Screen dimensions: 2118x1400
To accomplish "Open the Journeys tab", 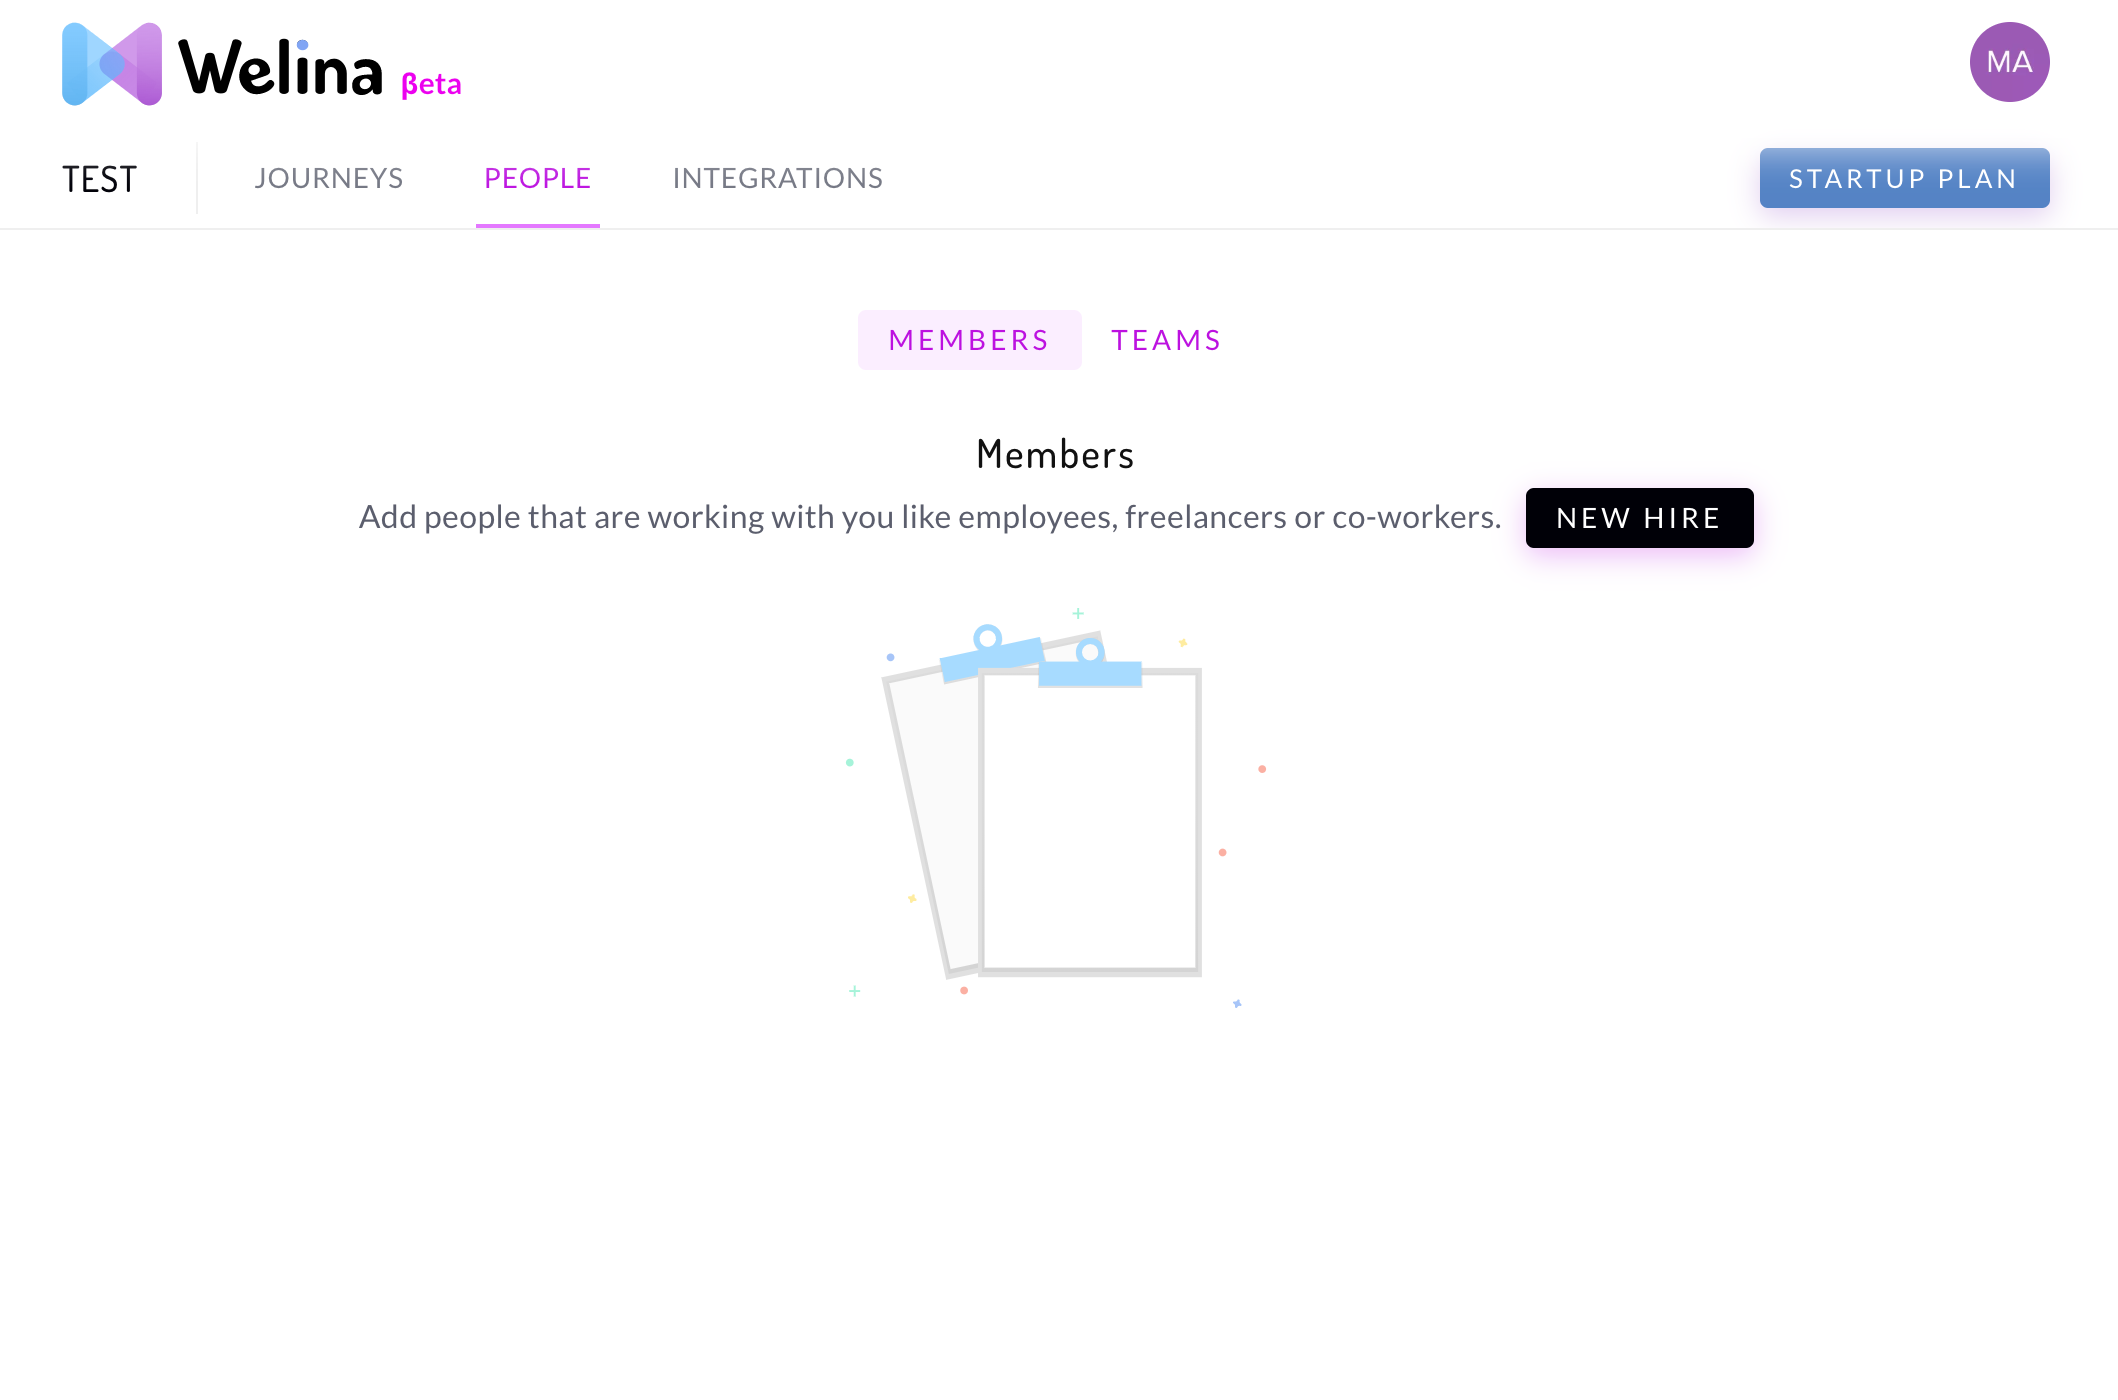I will click(328, 178).
